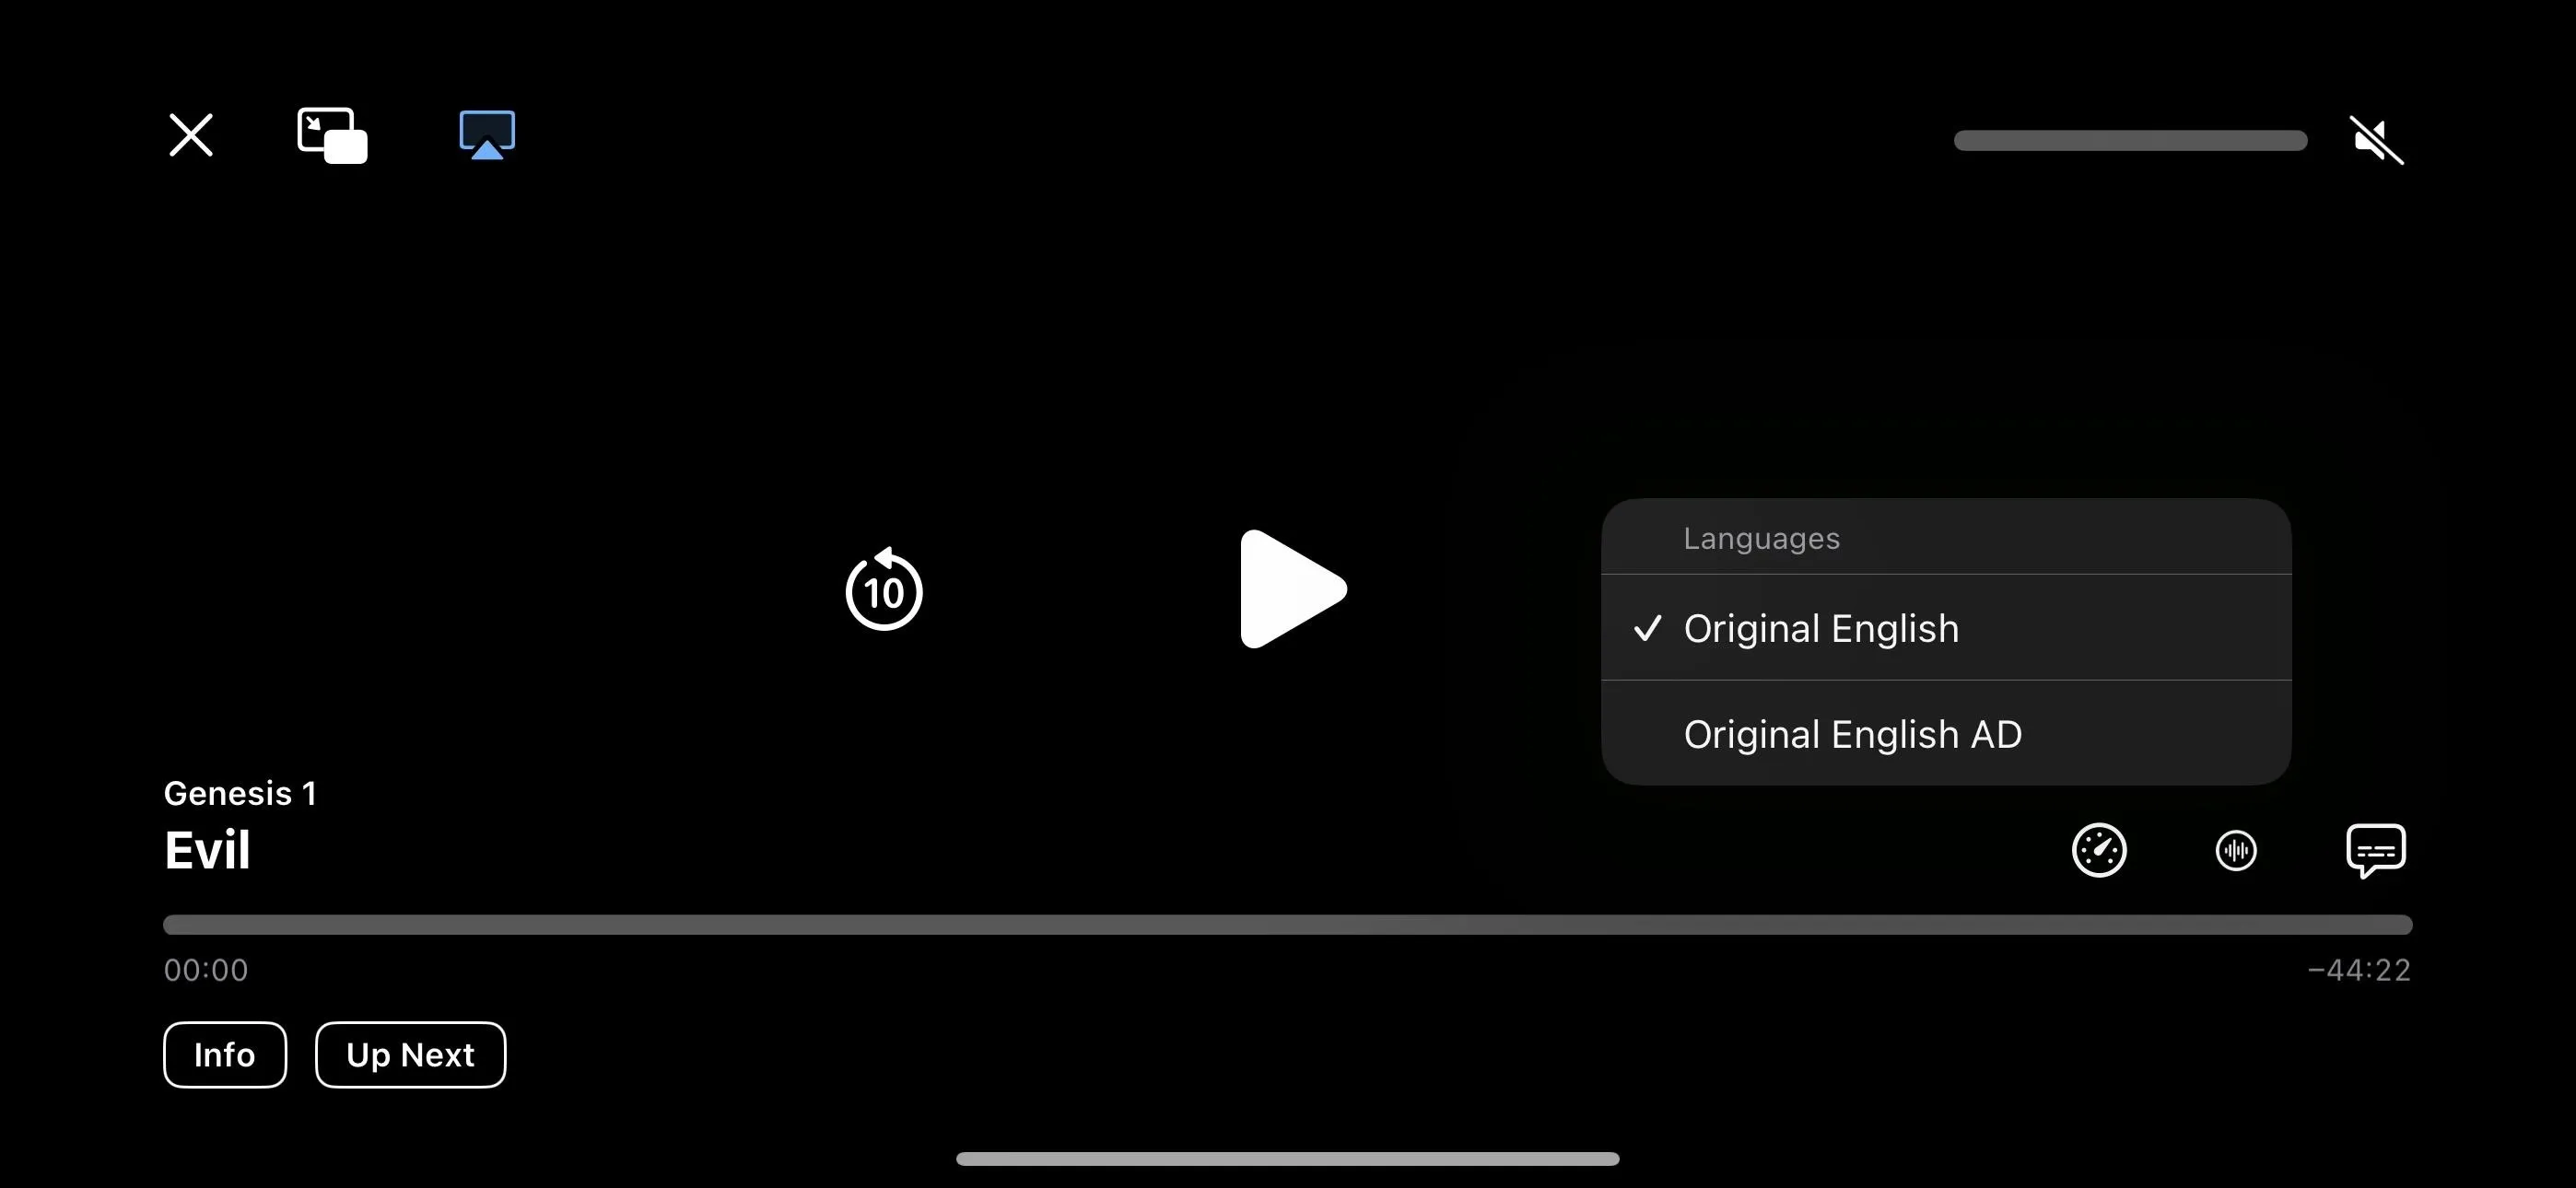Image resolution: width=2576 pixels, height=1188 pixels.
Task: Collapse the Languages panel overlay
Action: click(2238, 851)
